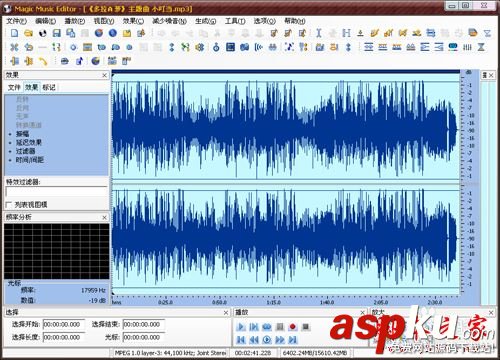This screenshot has height=360, width=500.
Task: Open the 减少噪音(N) menu
Action: pyautogui.click(x=169, y=21)
